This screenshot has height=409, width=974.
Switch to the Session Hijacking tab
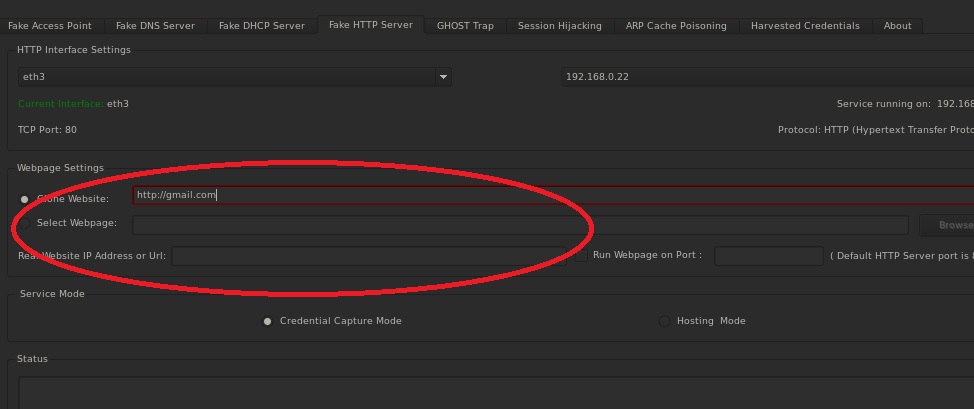[x=559, y=26]
